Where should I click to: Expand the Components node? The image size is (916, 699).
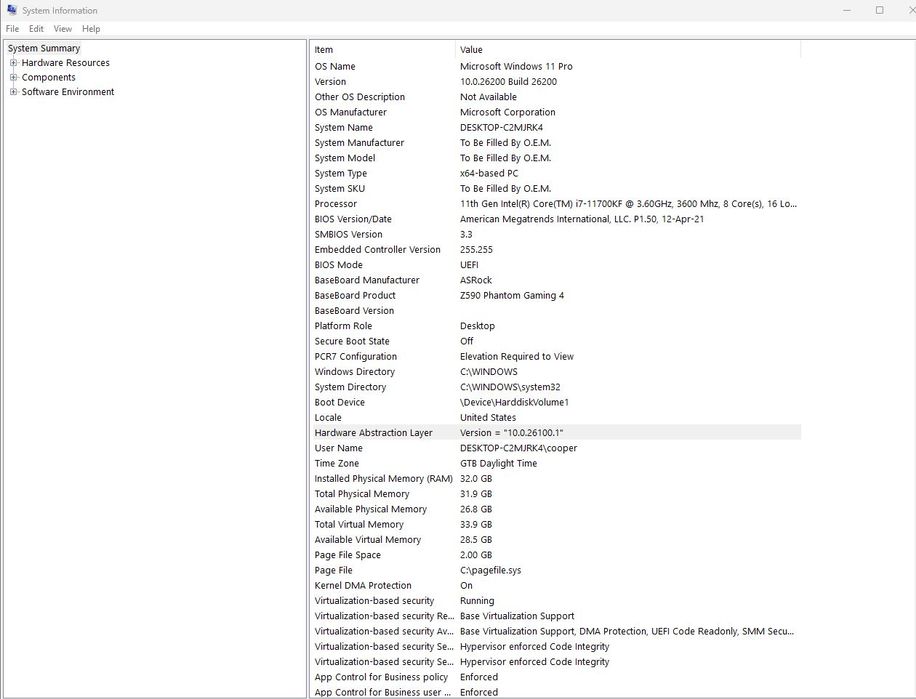pos(13,77)
